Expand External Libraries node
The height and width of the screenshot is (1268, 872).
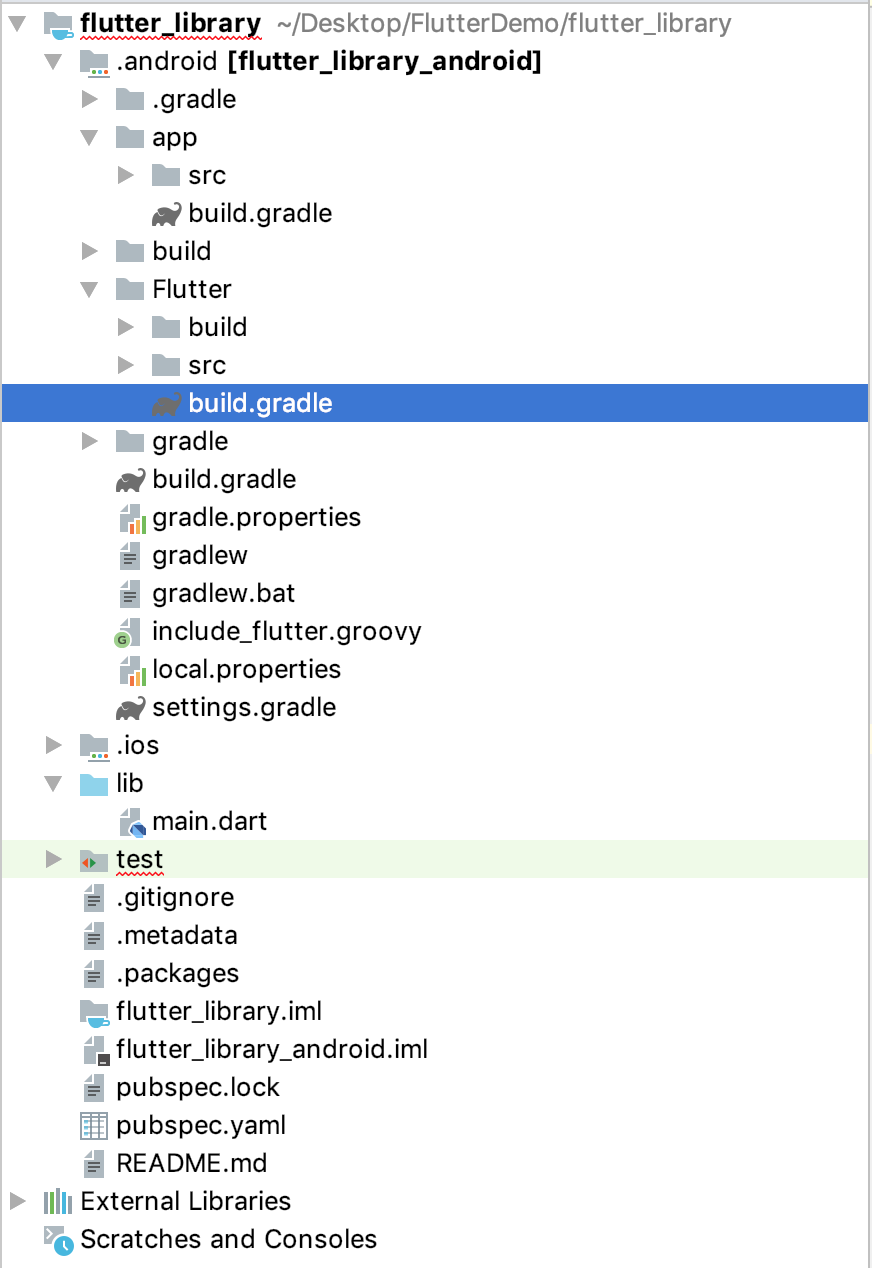(18, 1201)
